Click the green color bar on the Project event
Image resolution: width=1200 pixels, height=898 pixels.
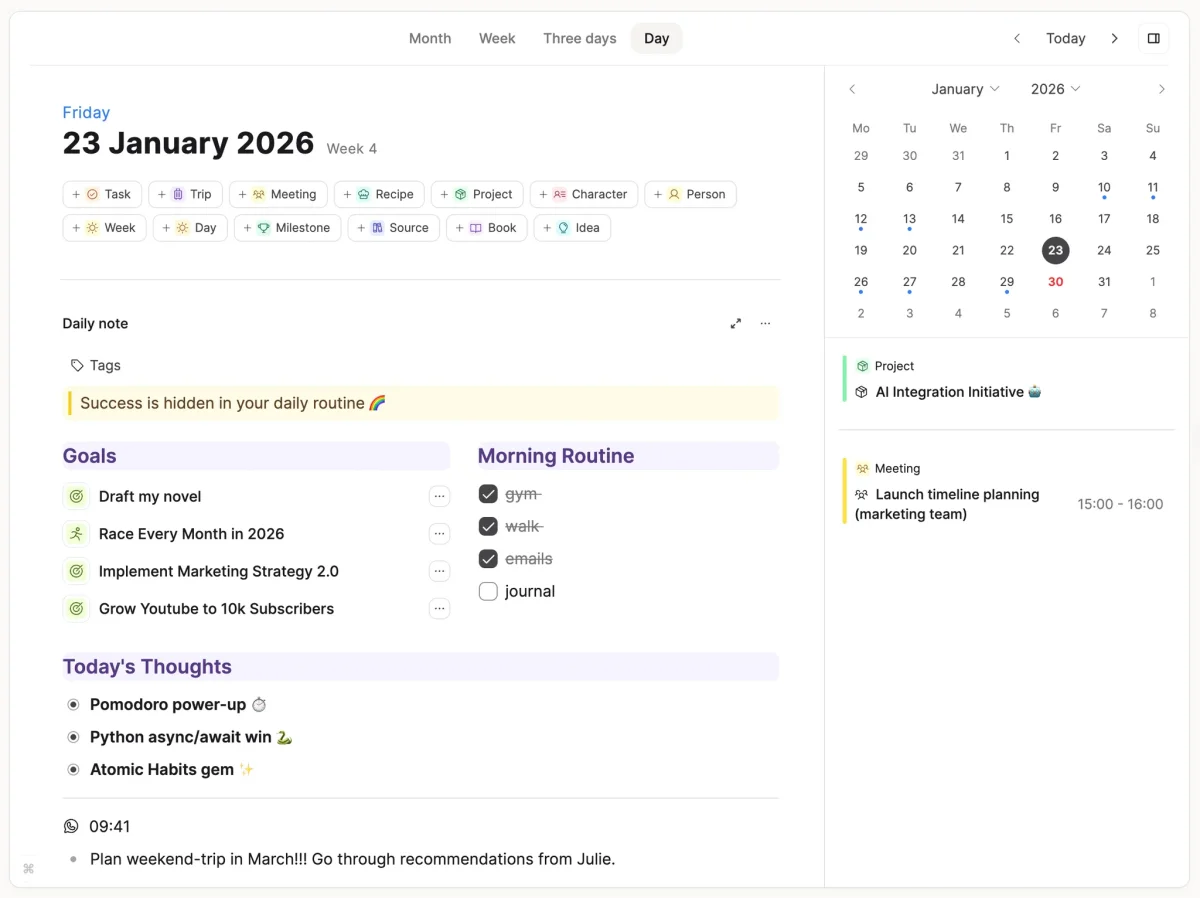845,379
